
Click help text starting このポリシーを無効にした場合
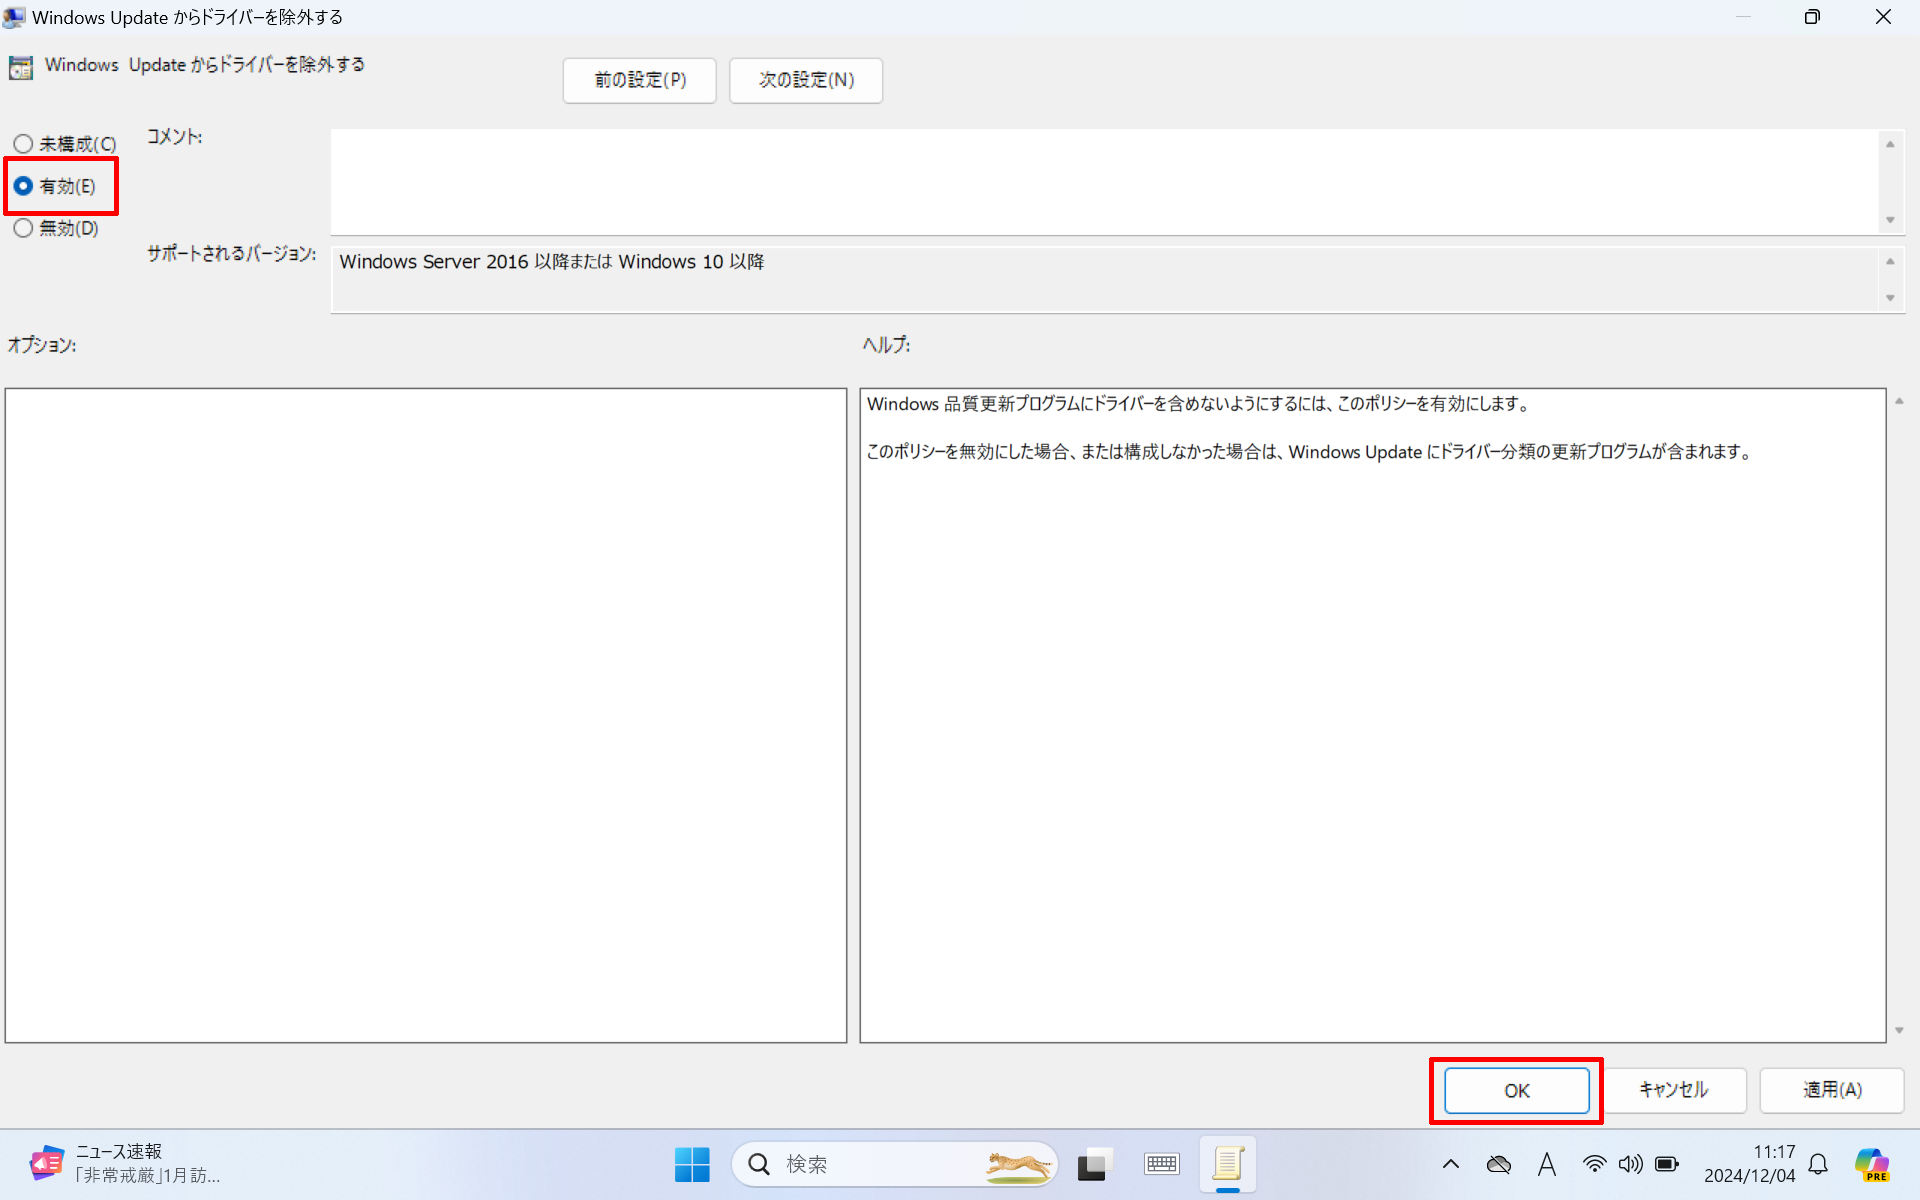1310,452
